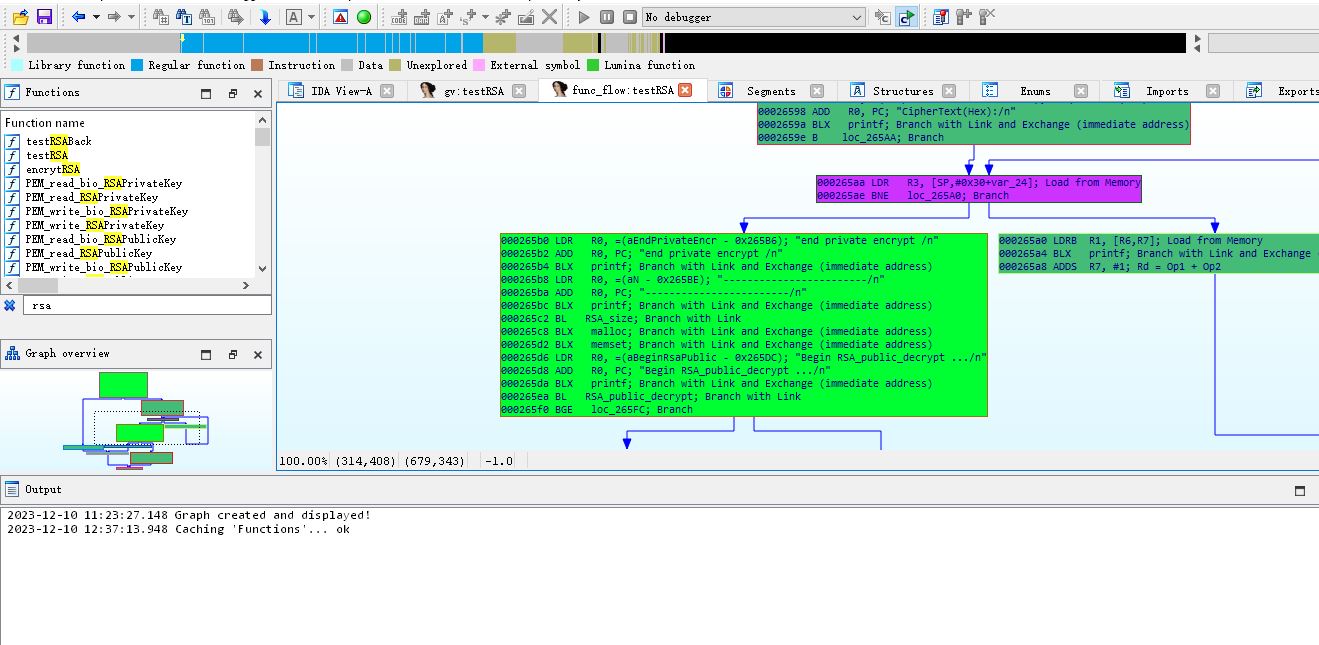
Task: Click the add string literal icon
Action: pyautogui.click(x=445, y=17)
